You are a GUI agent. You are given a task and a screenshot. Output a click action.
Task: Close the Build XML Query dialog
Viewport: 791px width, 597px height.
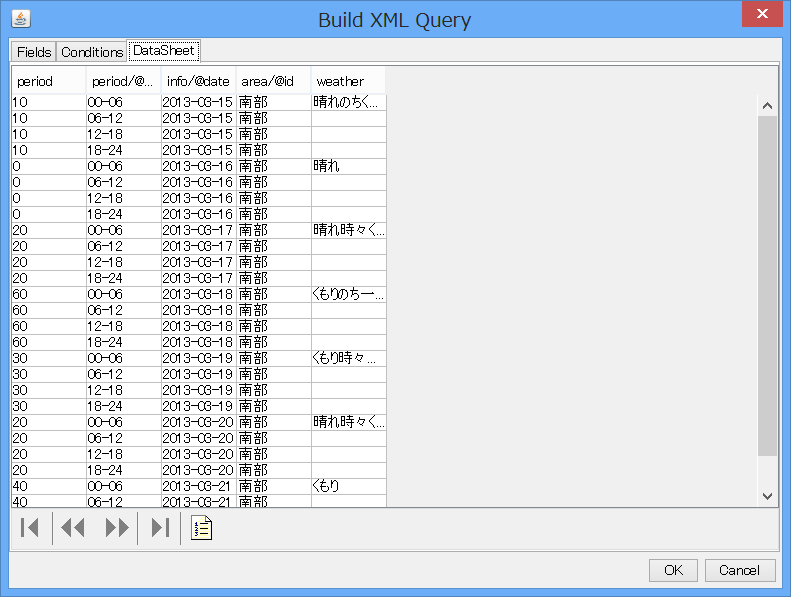[x=763, y=14]
